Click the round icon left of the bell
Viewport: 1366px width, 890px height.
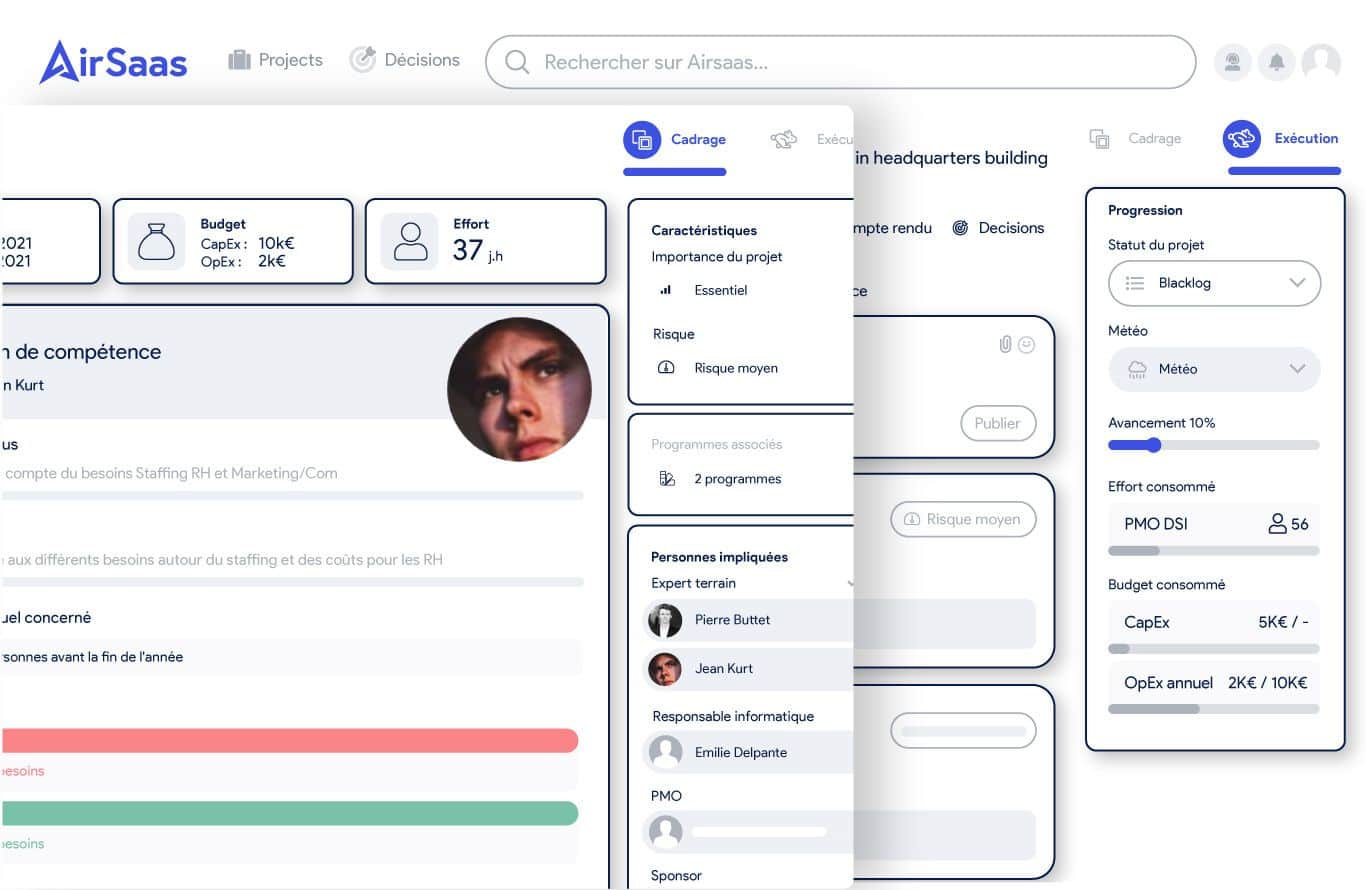point(1234,62)
